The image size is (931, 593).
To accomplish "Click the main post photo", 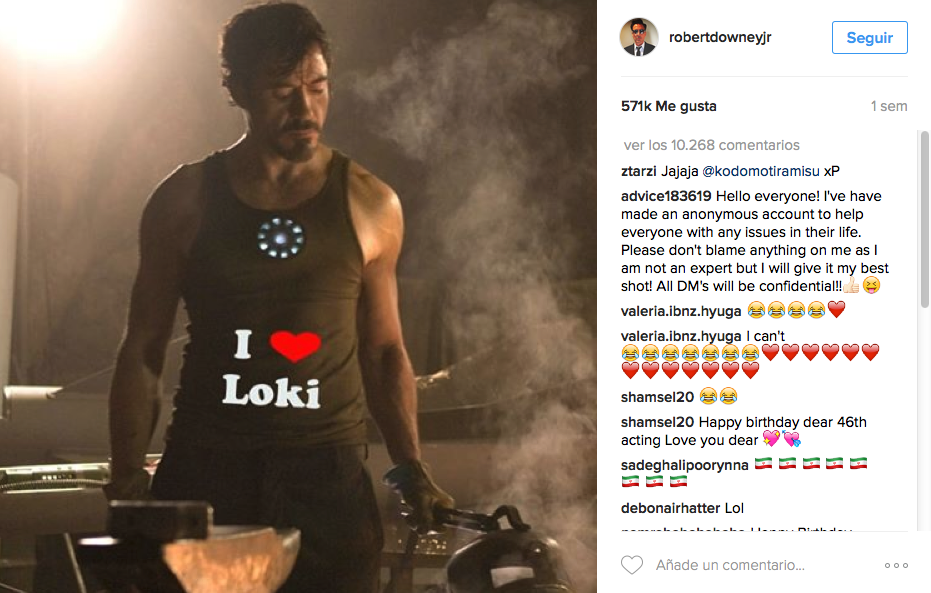I will (x=298, y=296).
